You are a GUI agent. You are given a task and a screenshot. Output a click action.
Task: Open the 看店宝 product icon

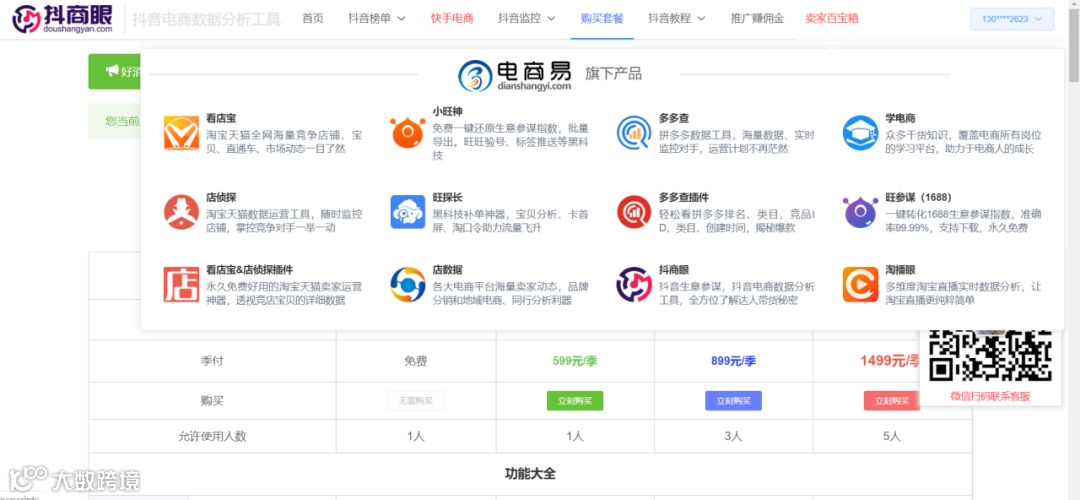[x=181, y=133]
